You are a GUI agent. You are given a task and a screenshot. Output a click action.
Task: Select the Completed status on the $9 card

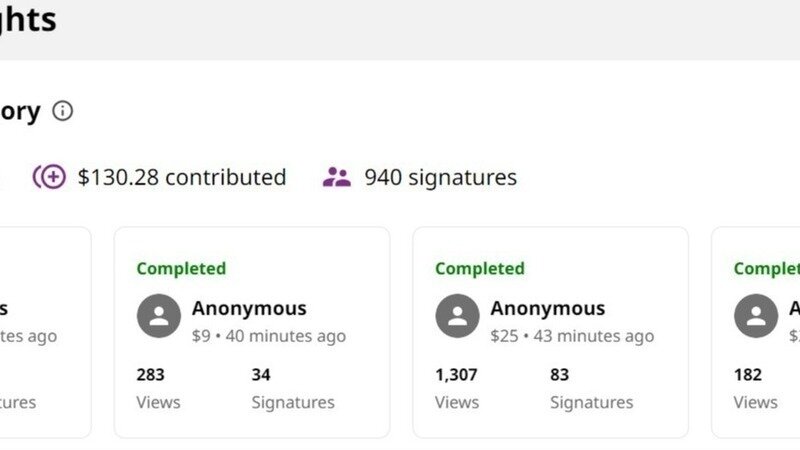click(x=181, y=268)
